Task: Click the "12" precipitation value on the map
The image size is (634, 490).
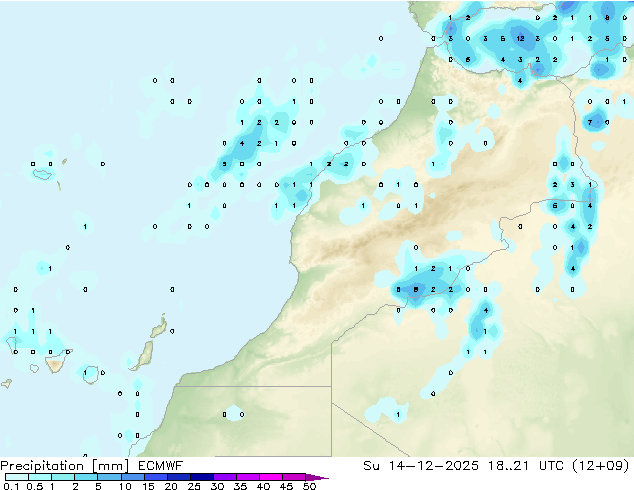Action: click(520, 38)
